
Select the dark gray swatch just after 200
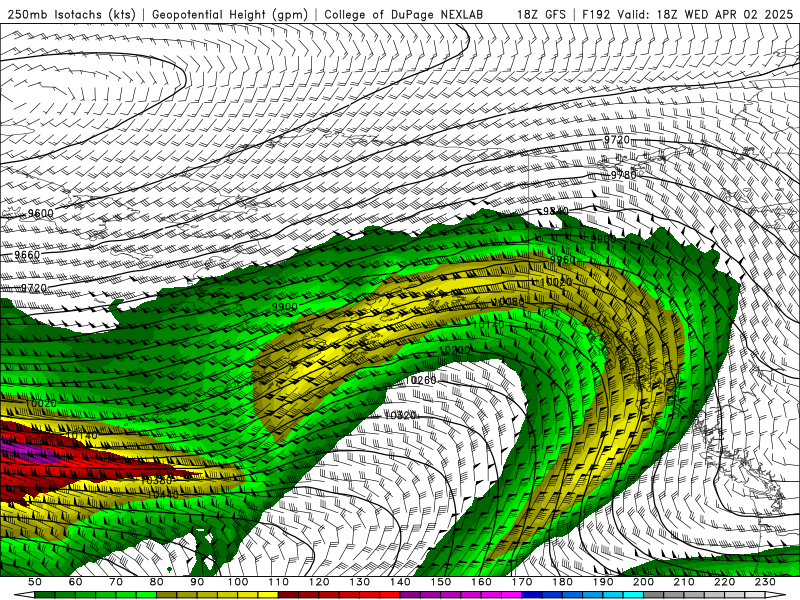pos(654,595)
